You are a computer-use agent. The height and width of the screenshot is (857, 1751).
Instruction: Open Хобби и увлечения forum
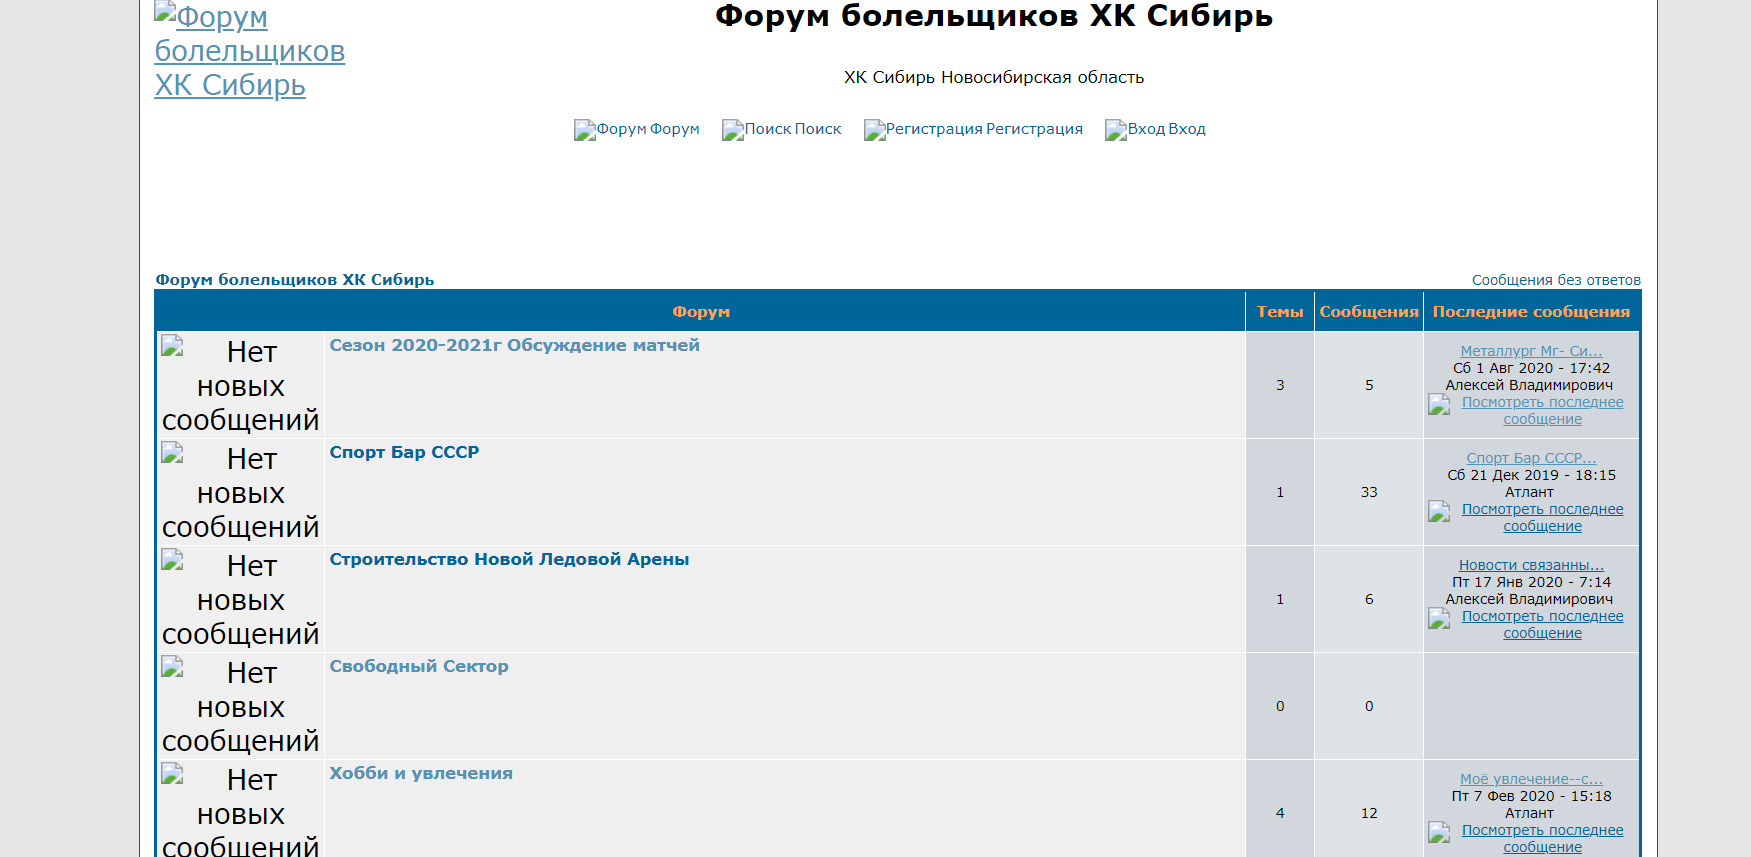[x=421, y=773]
